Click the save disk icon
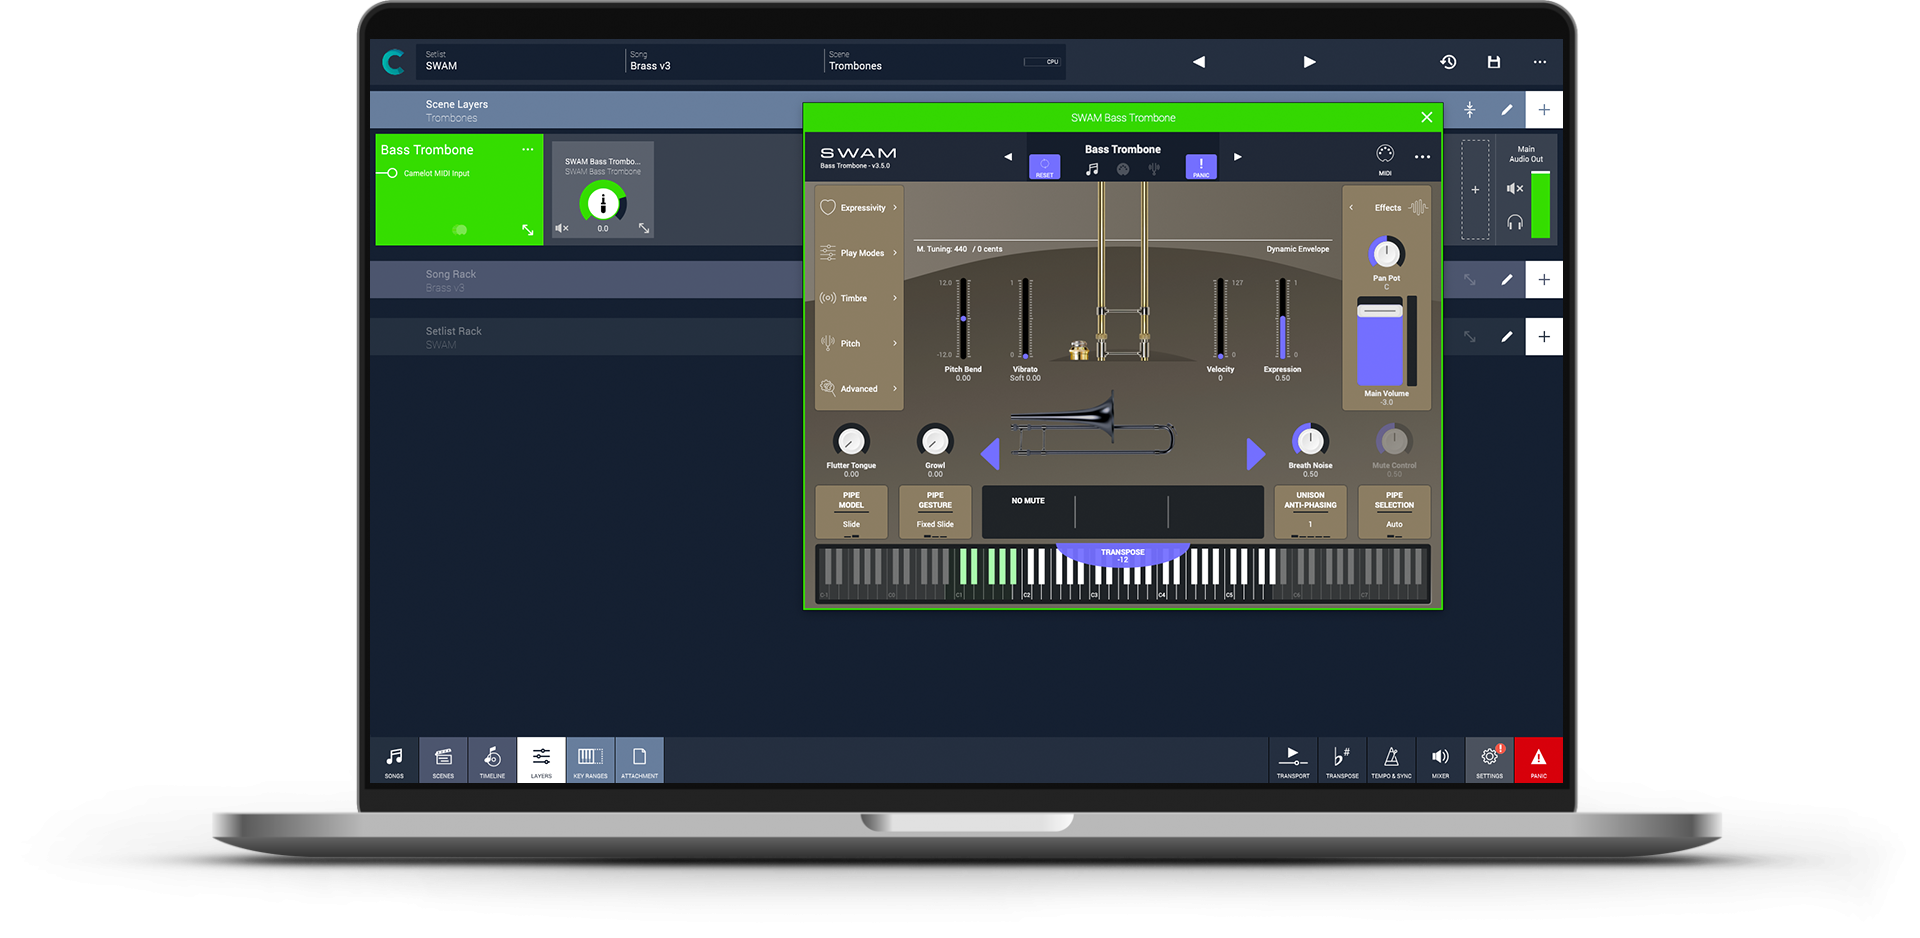Screen dimensions: 1920x938 point(1494,62)
